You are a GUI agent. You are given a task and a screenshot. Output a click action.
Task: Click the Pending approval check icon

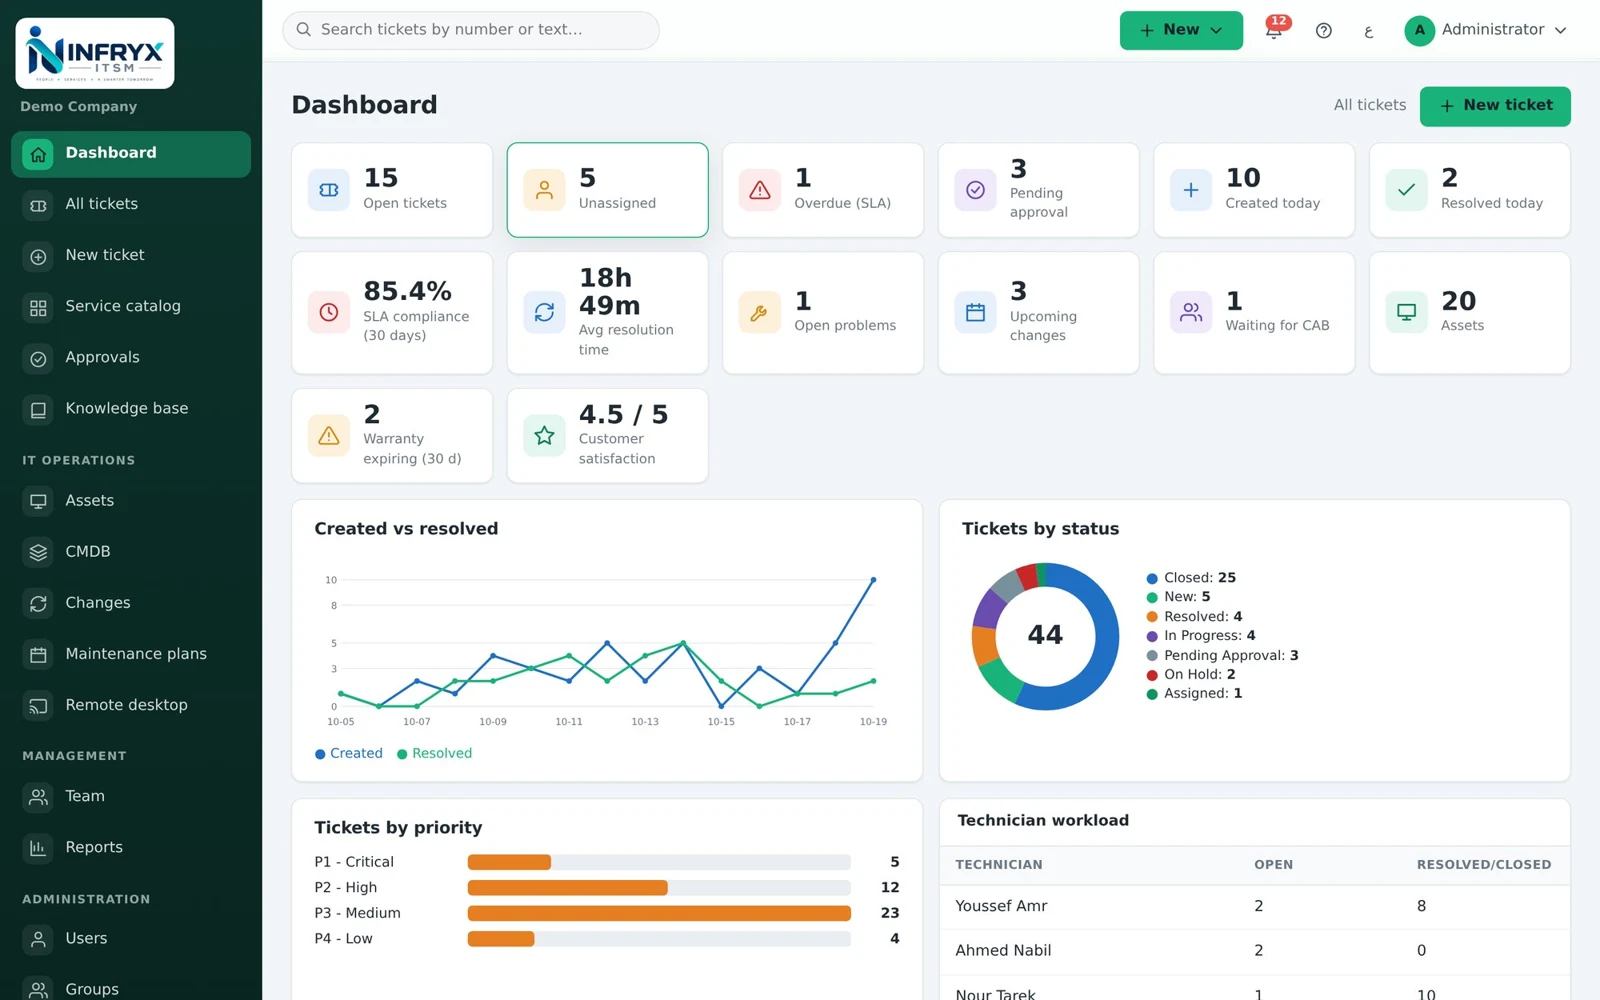(975, 190)
